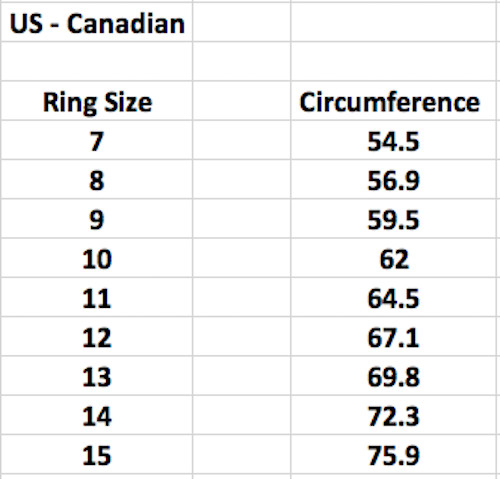
Task: Click the cell with ring size 15
Action: pyautogui.click(x=97, y=454)
